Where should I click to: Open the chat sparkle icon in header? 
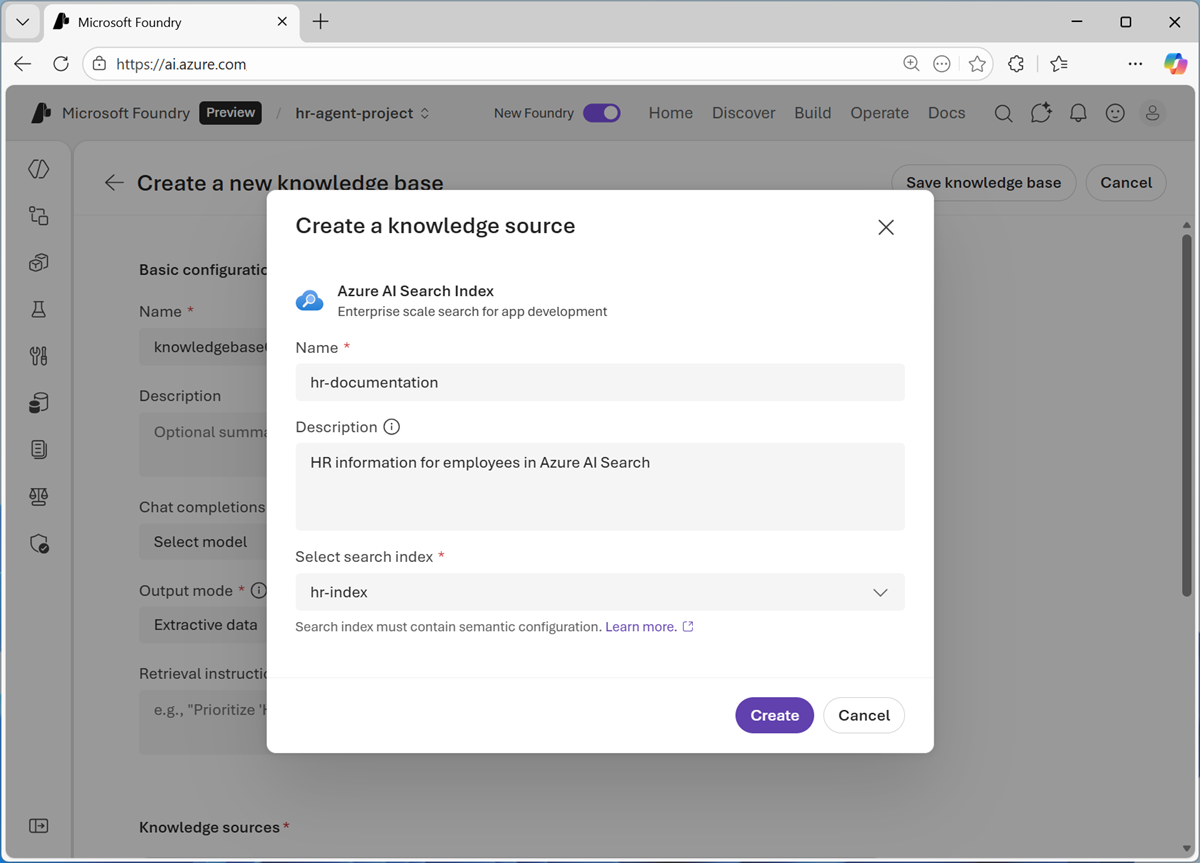pos(1041,113)
